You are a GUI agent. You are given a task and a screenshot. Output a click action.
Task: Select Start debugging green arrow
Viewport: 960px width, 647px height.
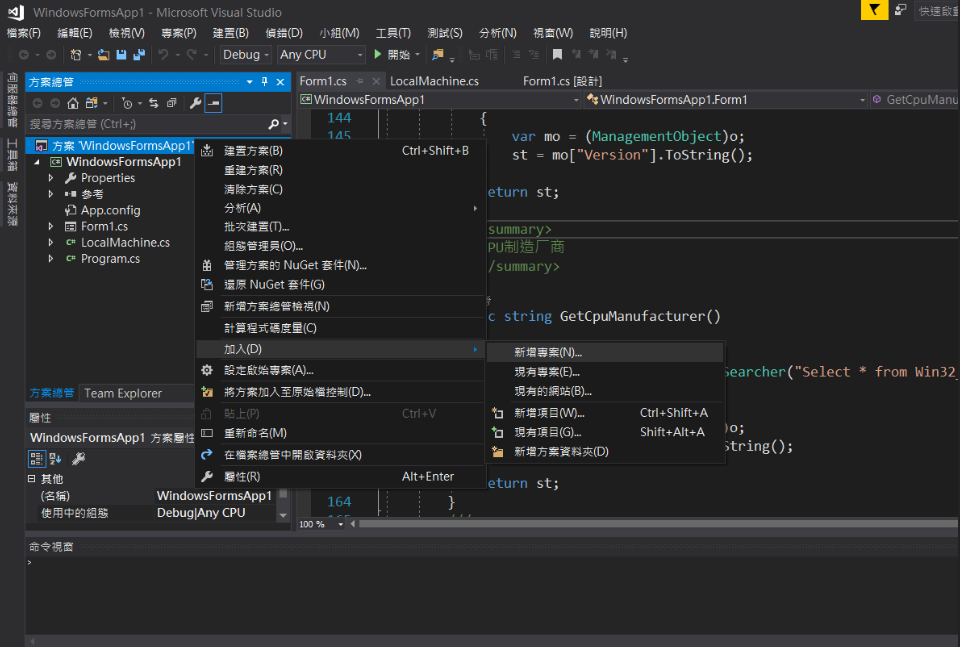(x=378, y=55)
